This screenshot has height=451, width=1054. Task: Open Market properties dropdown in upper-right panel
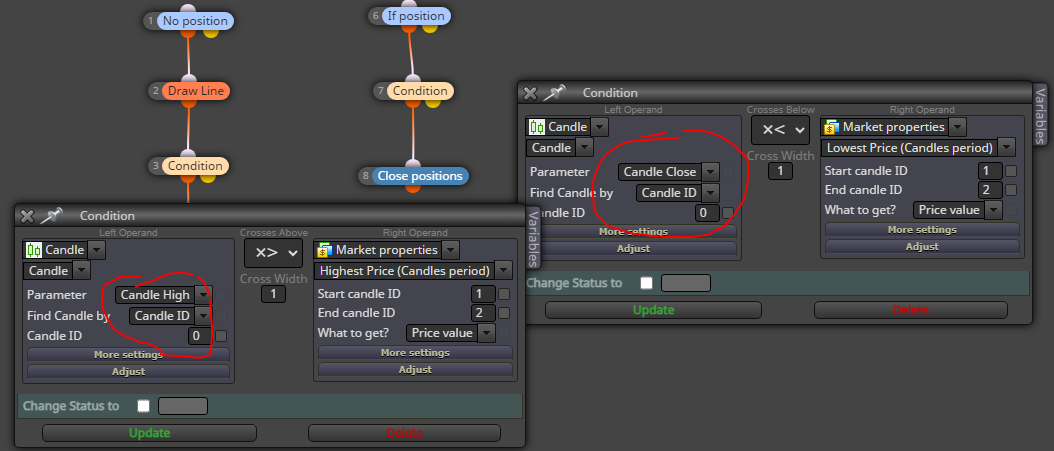point(959,127)
